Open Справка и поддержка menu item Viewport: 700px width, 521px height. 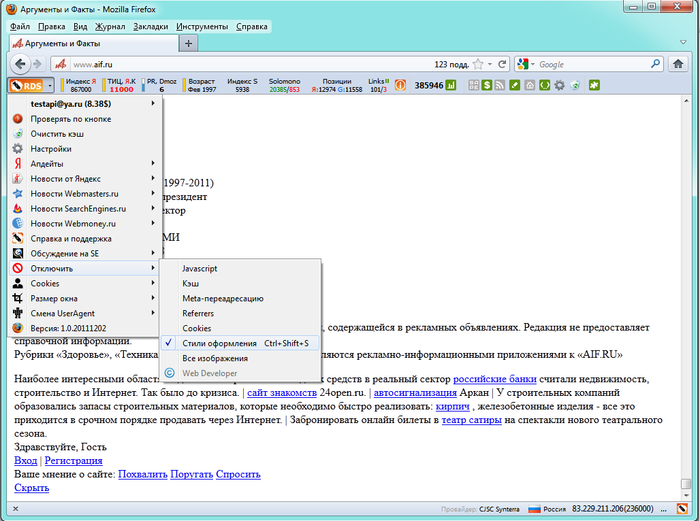click(85, 238)
